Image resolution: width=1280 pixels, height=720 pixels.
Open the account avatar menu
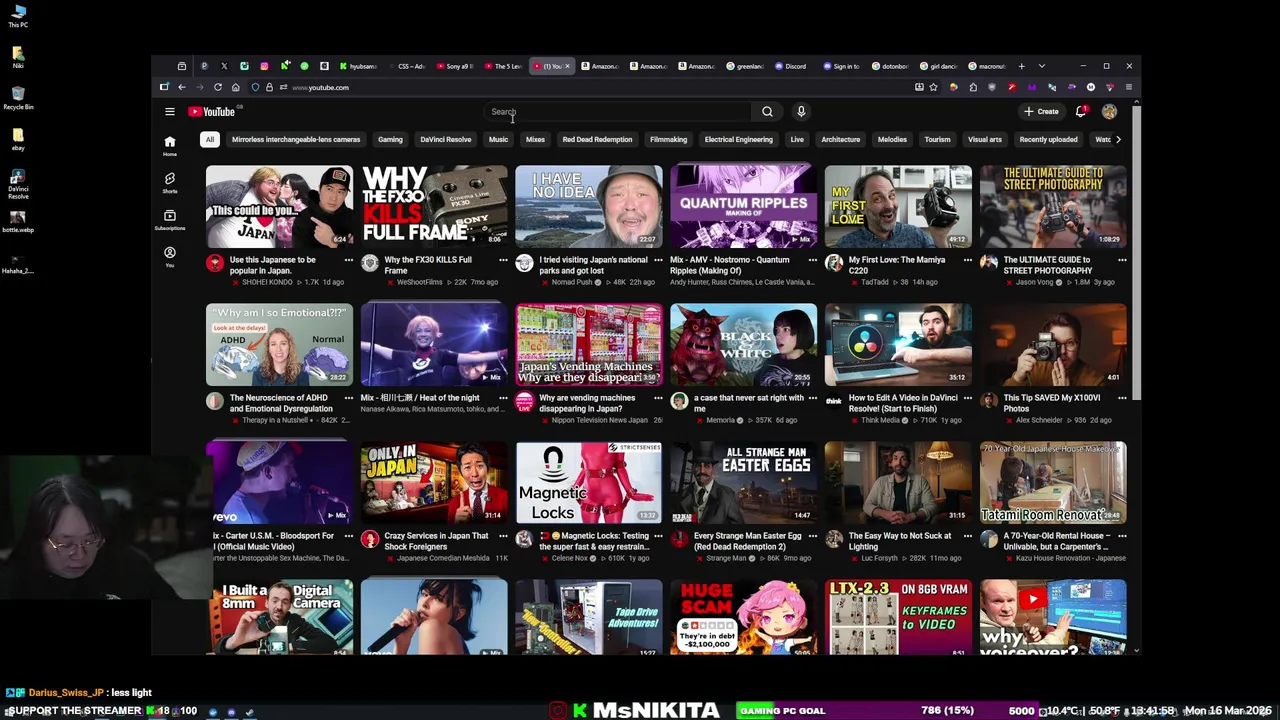tap(1109, 112)
